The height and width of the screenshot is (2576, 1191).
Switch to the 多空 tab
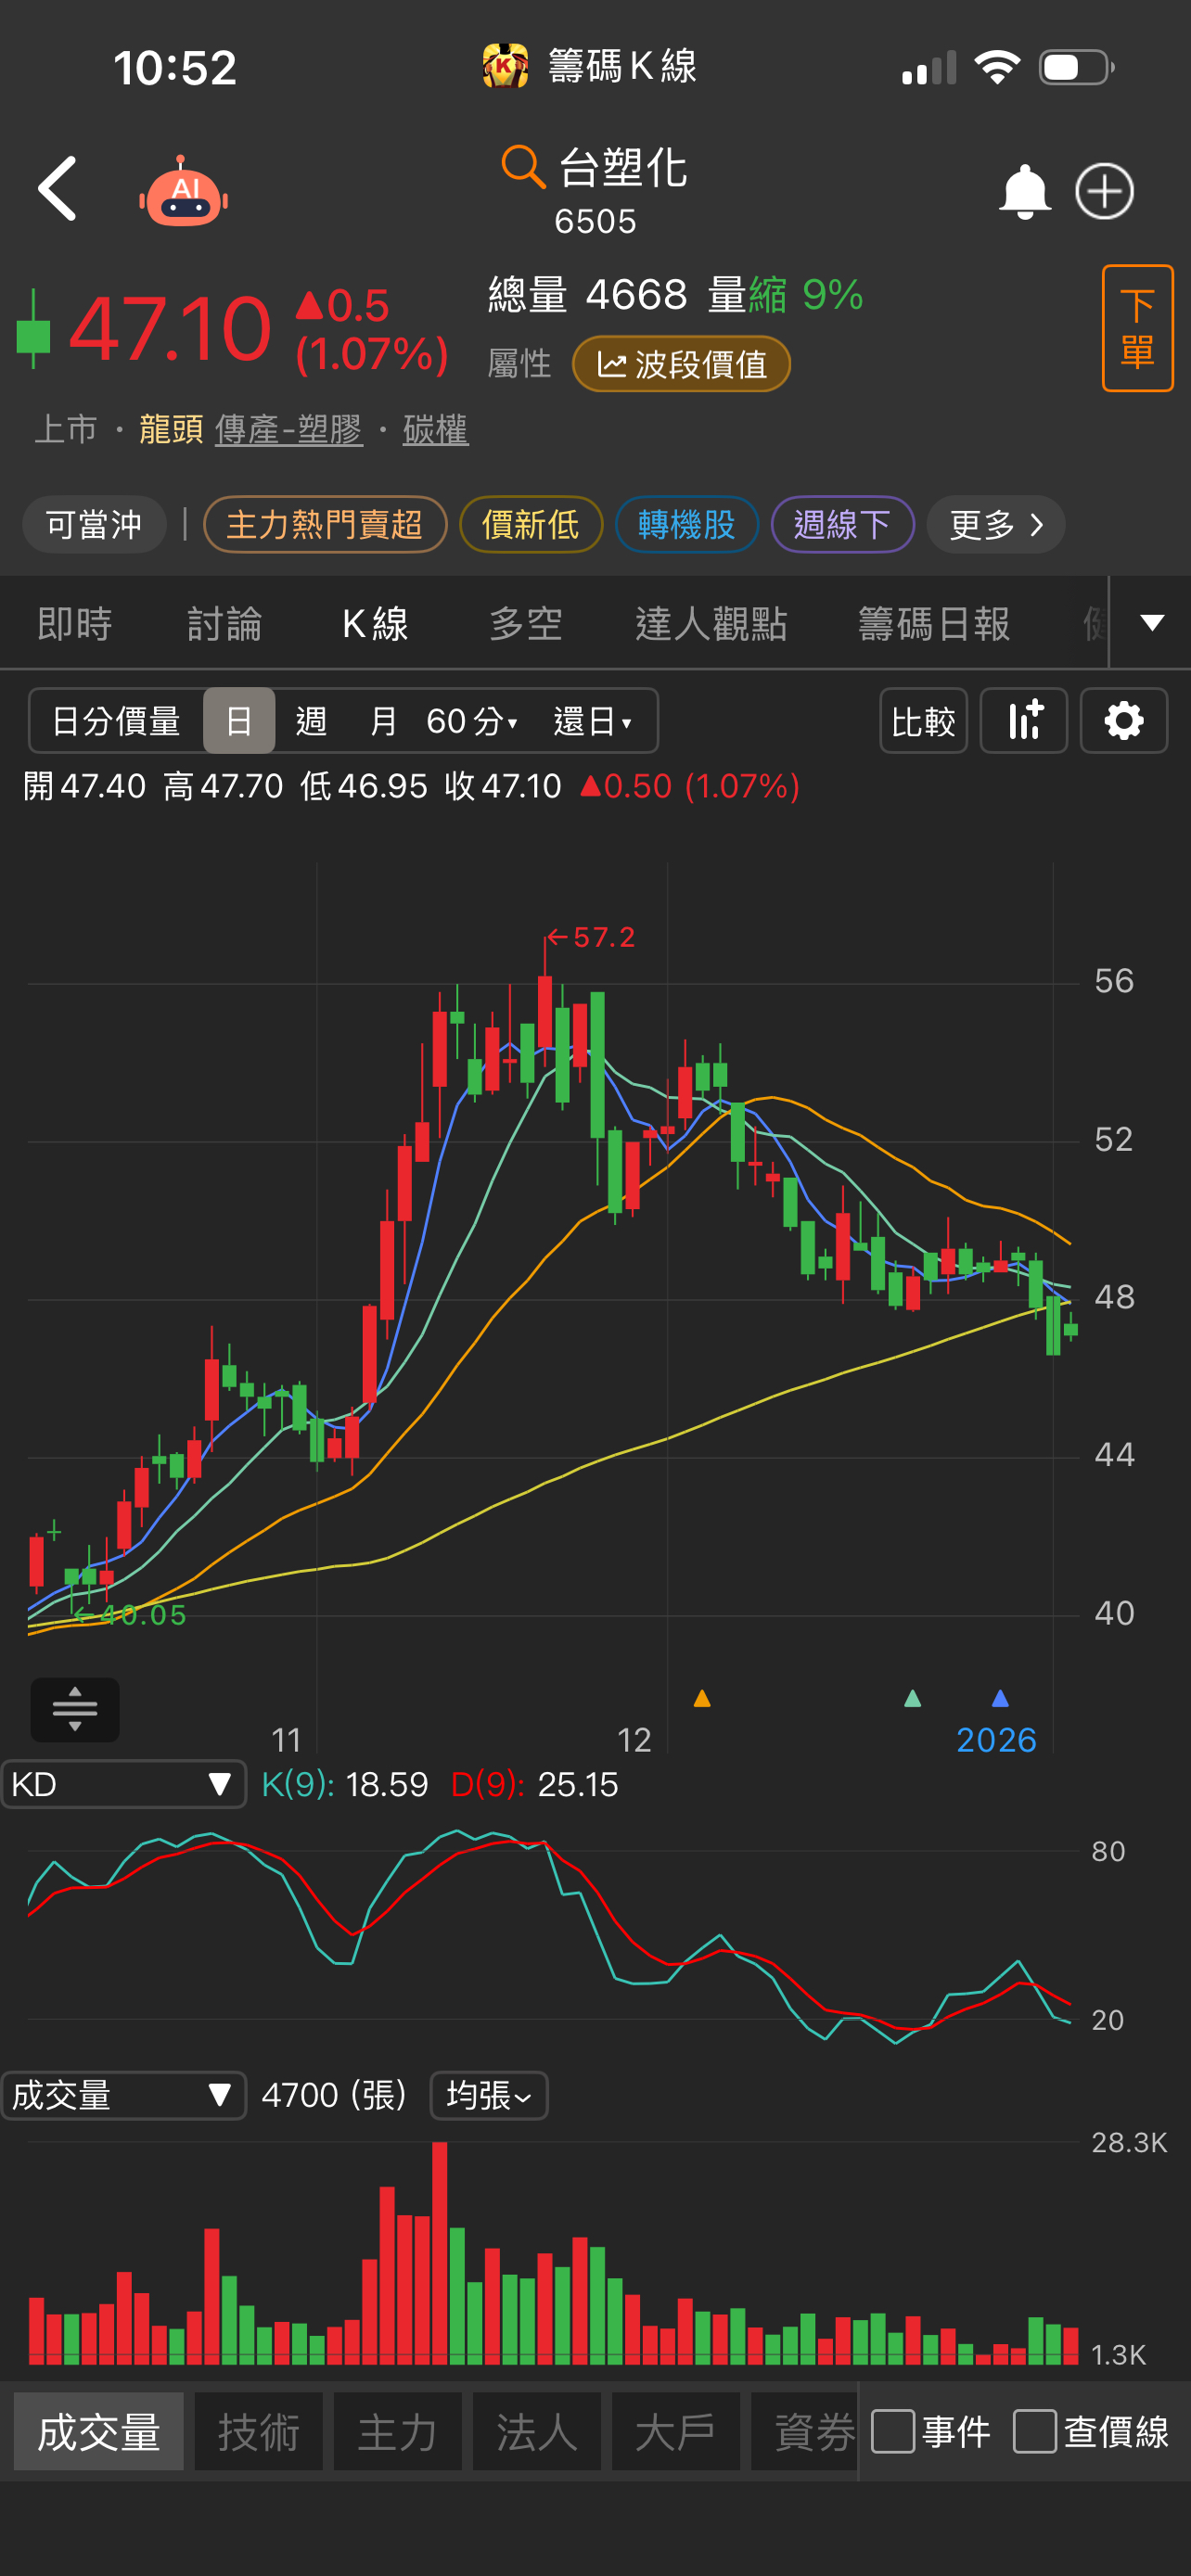[526, 624]
